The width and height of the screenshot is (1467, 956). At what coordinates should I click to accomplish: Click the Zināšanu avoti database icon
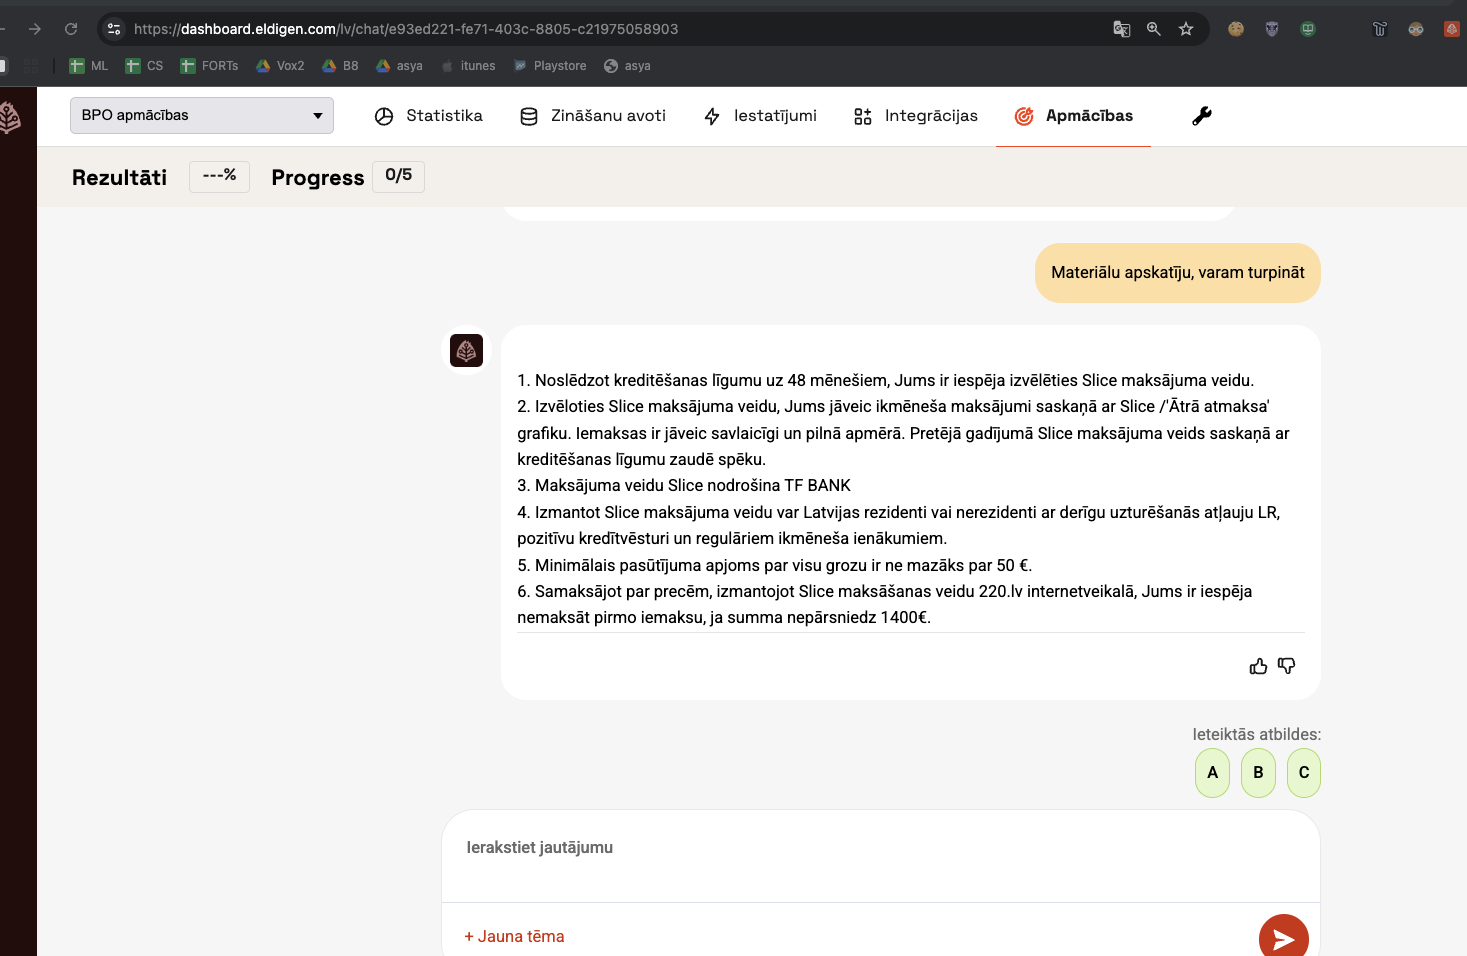pos(529,116)
